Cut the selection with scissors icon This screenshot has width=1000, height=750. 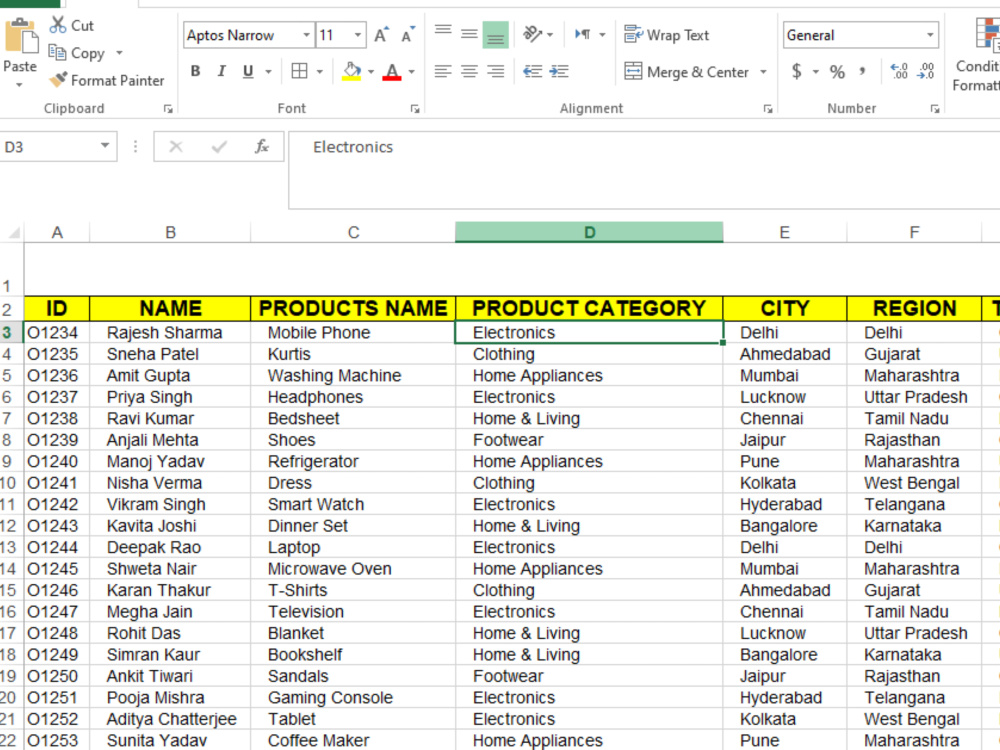pos(58,25)
